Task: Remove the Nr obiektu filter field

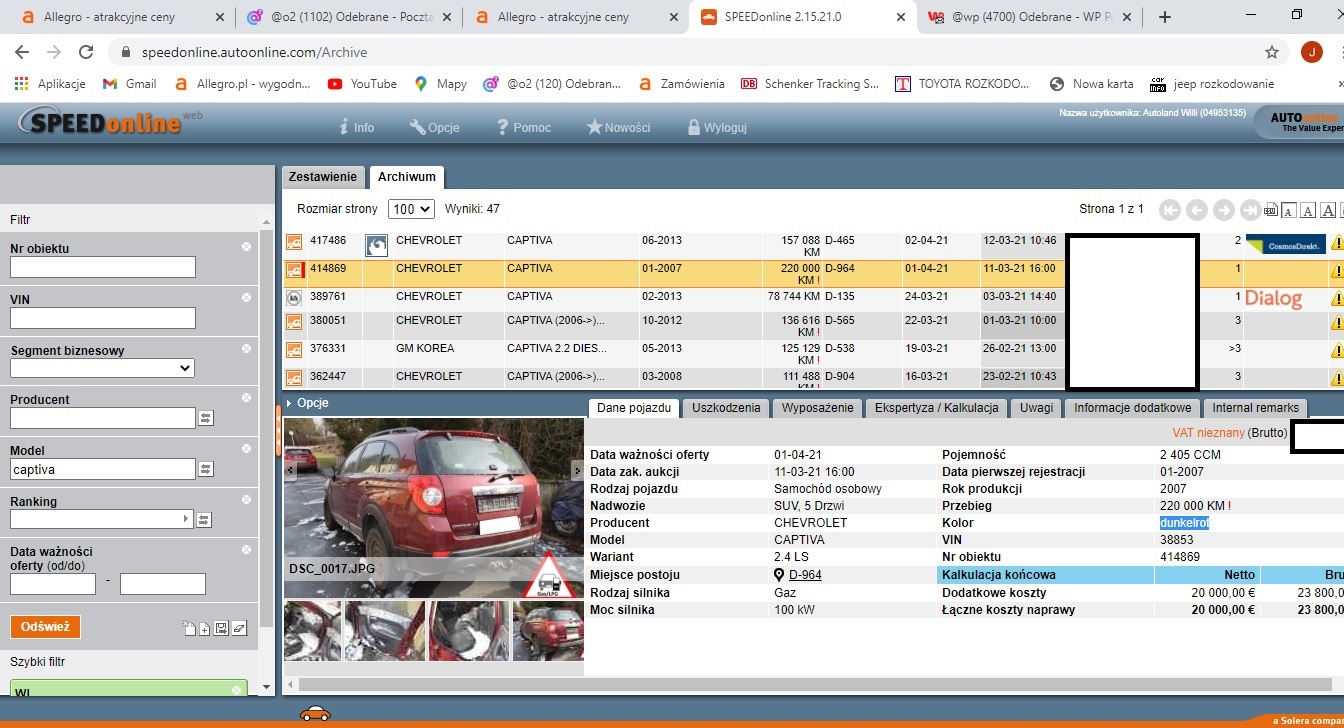Action: pyautogui.click(x=246, y=247)
